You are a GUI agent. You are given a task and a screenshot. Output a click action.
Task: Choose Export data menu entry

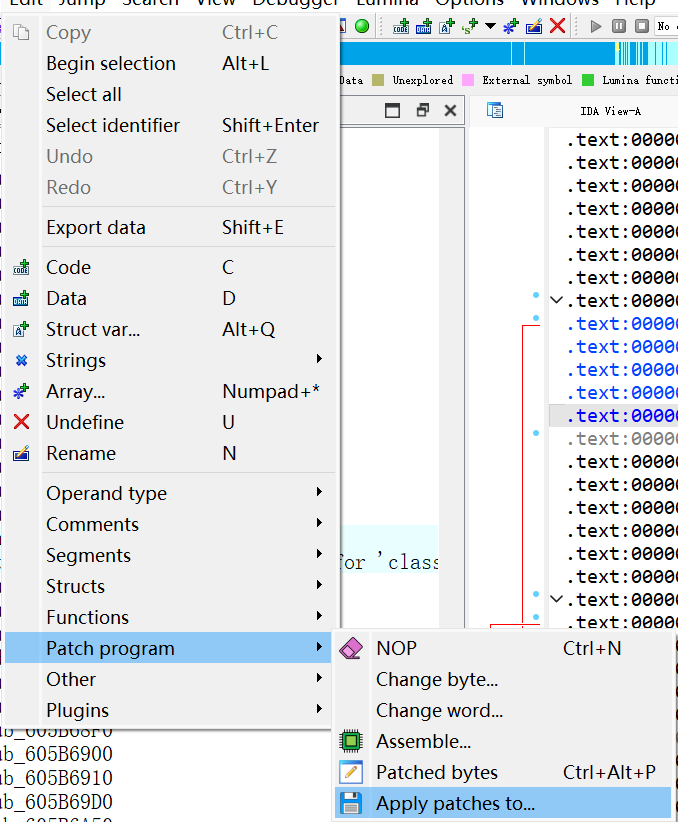click(x=170, y=228)
